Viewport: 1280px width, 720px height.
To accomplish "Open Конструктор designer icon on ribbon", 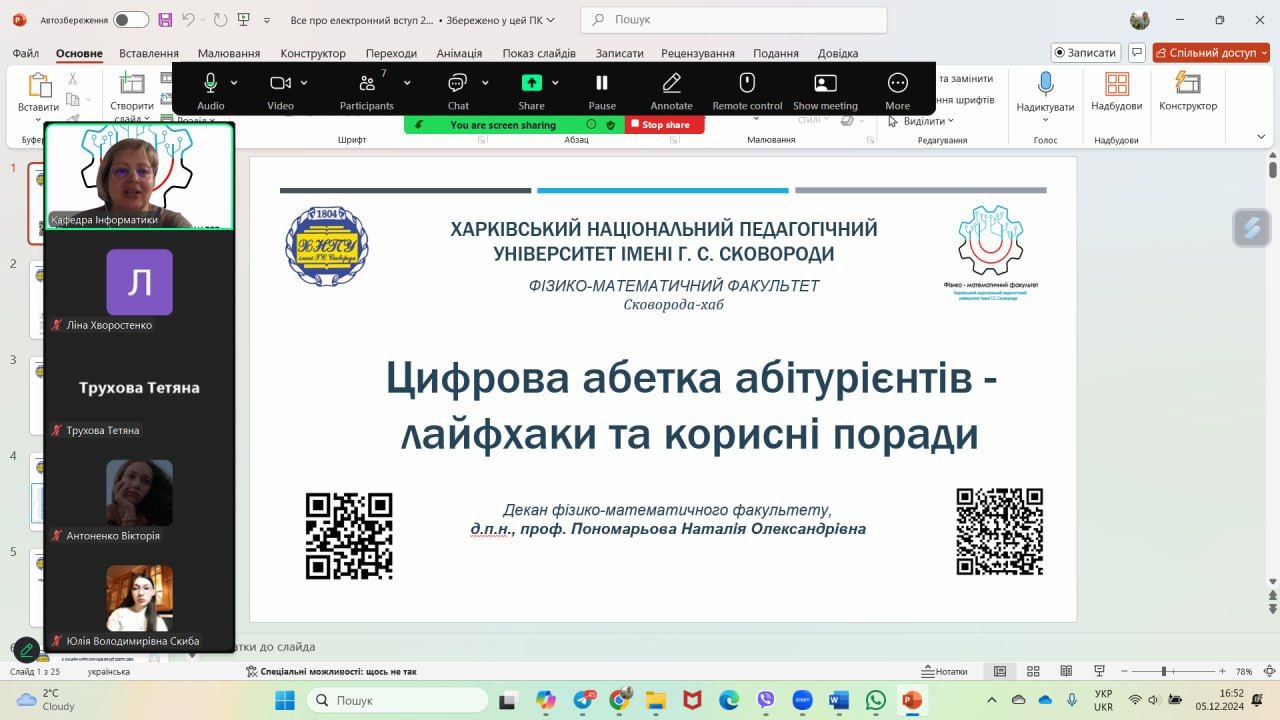I will (x=1188, y=82).
